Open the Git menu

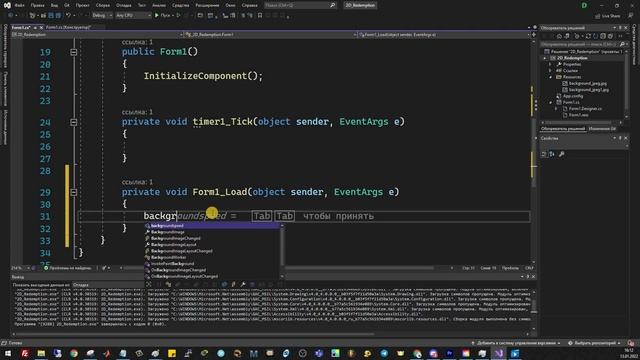coord(67,5)
